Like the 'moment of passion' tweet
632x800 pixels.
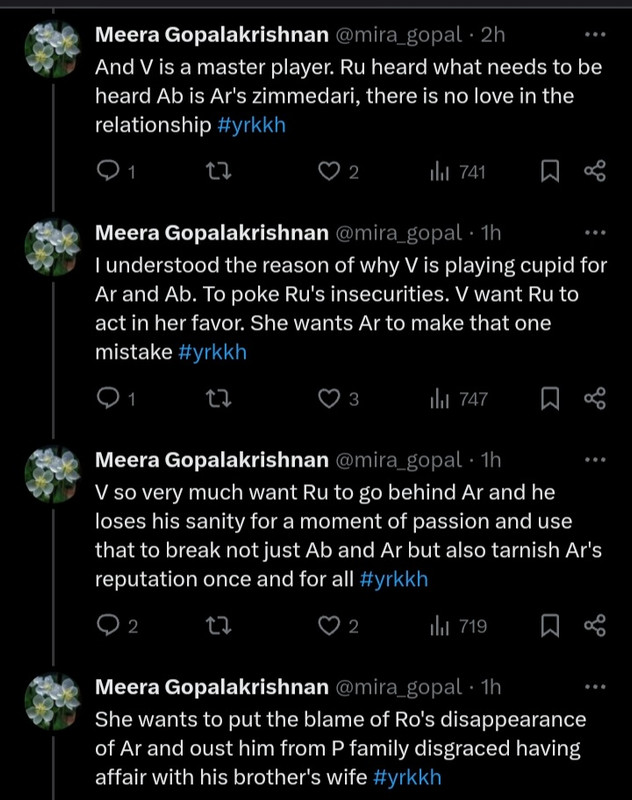tap(330, 626)
